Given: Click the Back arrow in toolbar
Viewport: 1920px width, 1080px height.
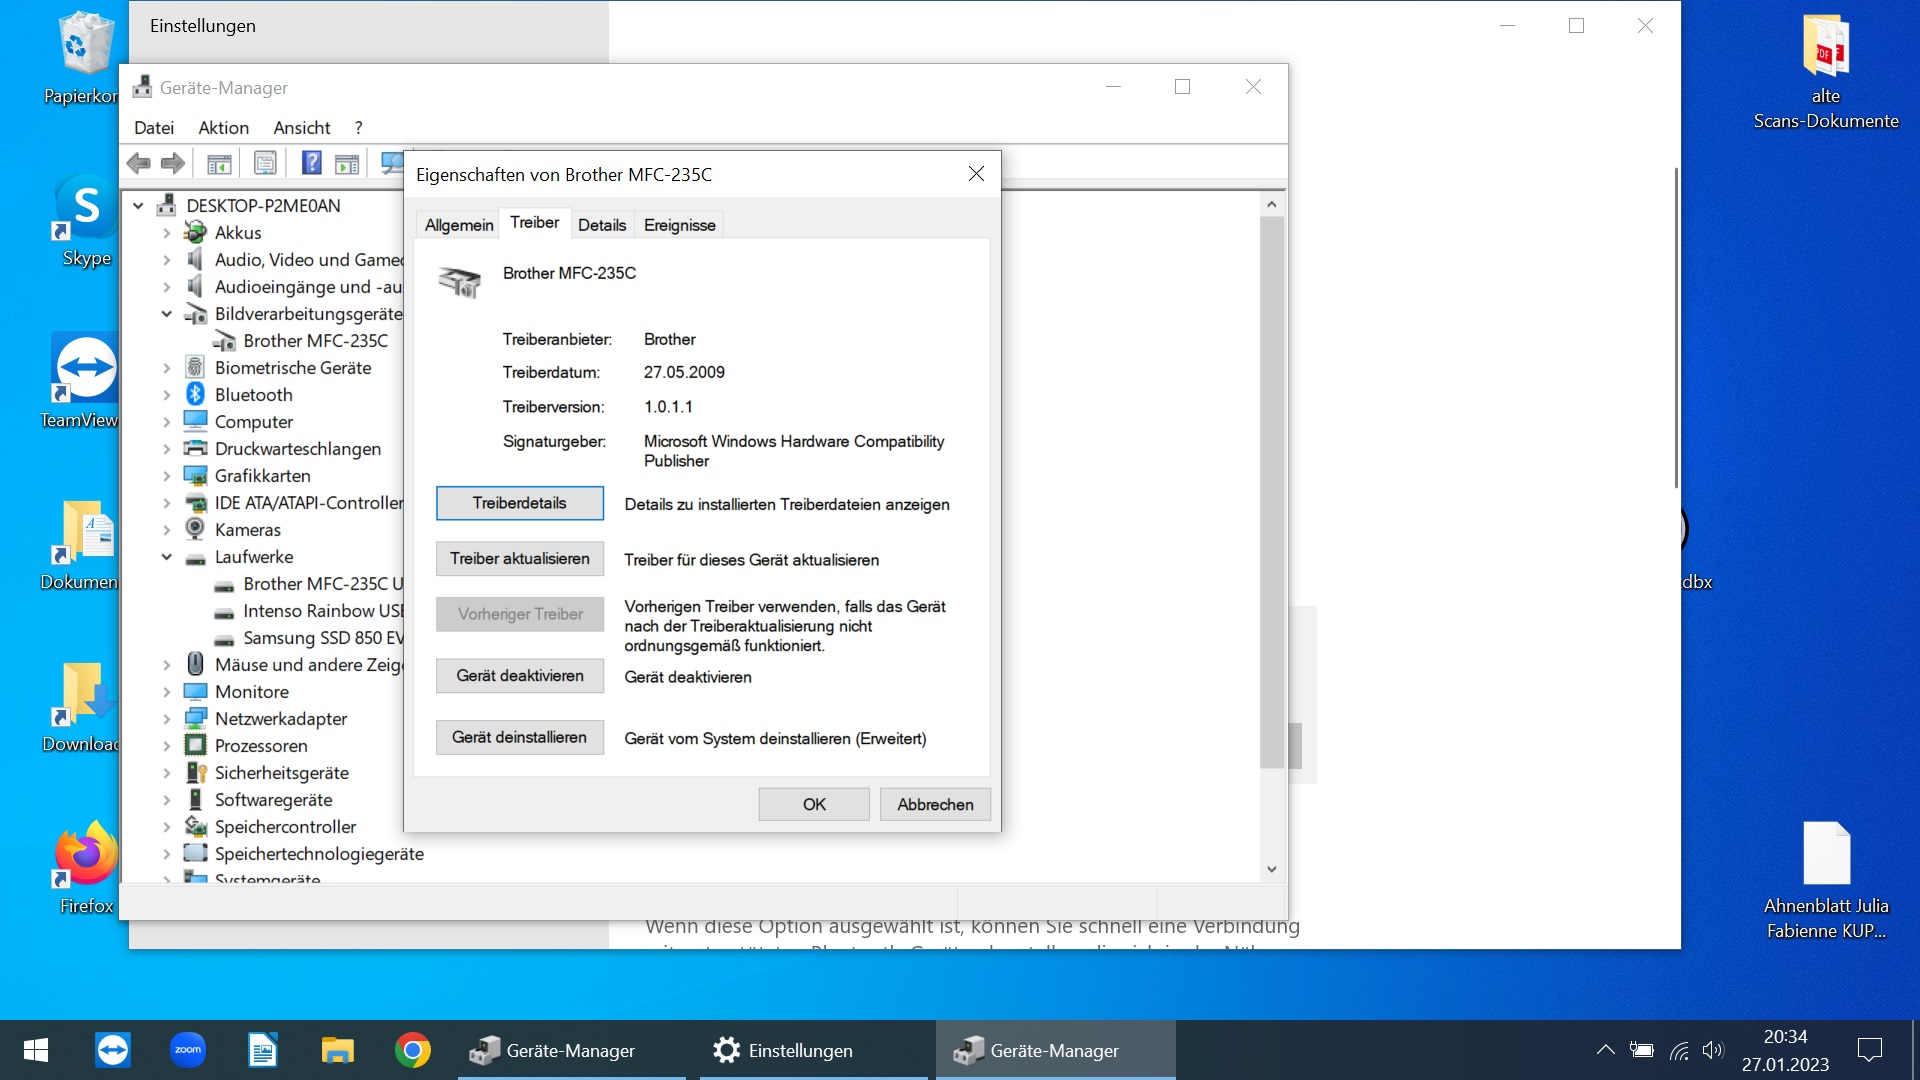Looking at the screenshot, I should (139, 163).
